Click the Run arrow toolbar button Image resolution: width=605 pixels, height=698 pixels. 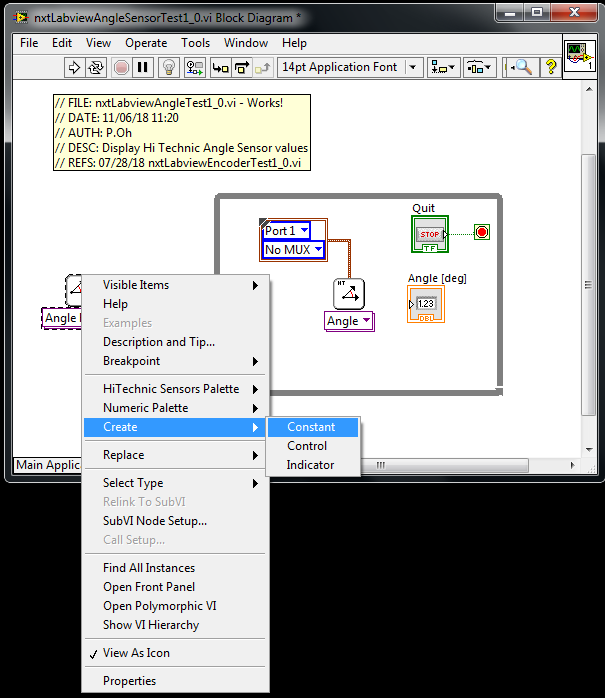[x=74, y=68]
